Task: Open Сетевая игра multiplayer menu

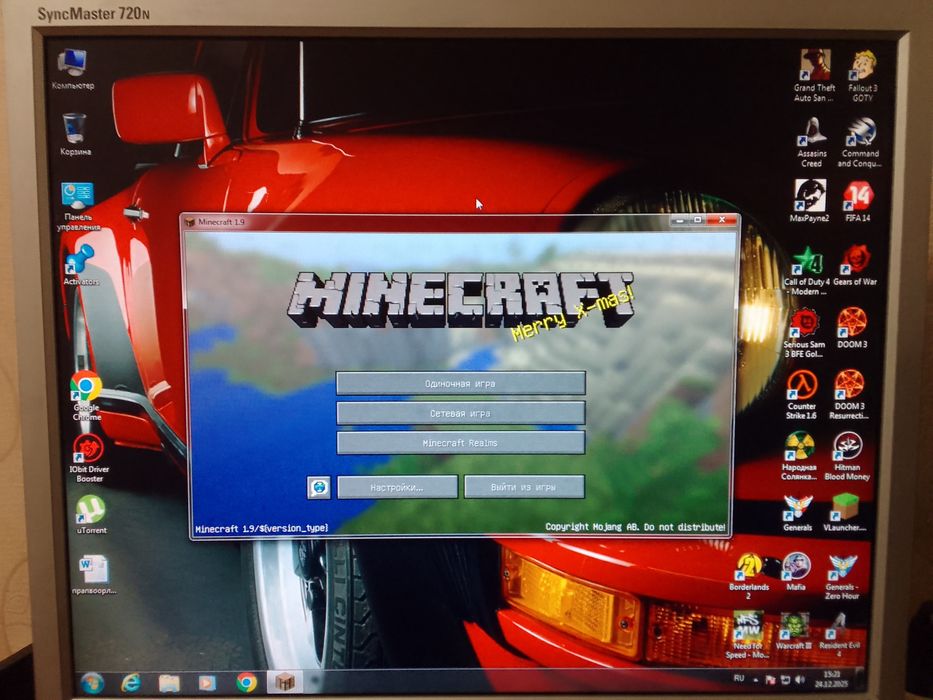Action: pyautogui.click(x=461, y=413)
